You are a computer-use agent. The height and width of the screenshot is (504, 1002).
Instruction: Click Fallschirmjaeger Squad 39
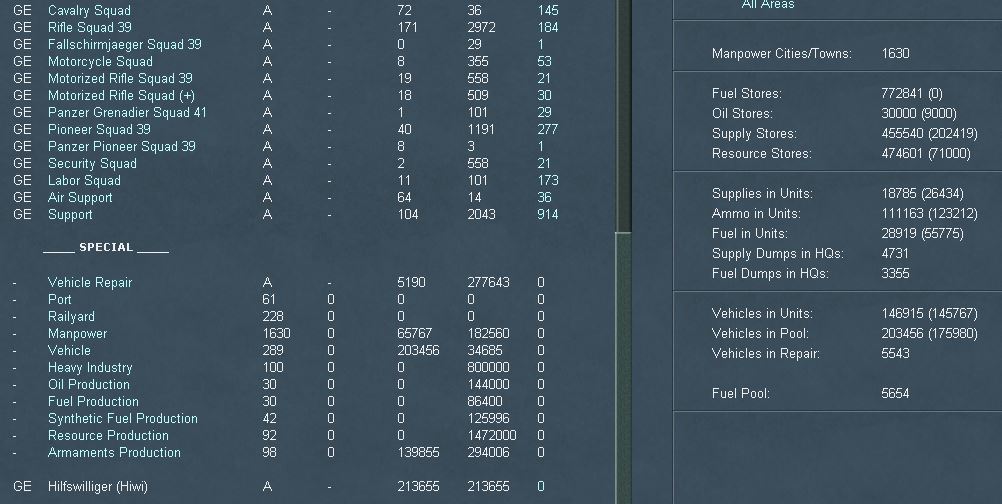[x=124, y=44]
